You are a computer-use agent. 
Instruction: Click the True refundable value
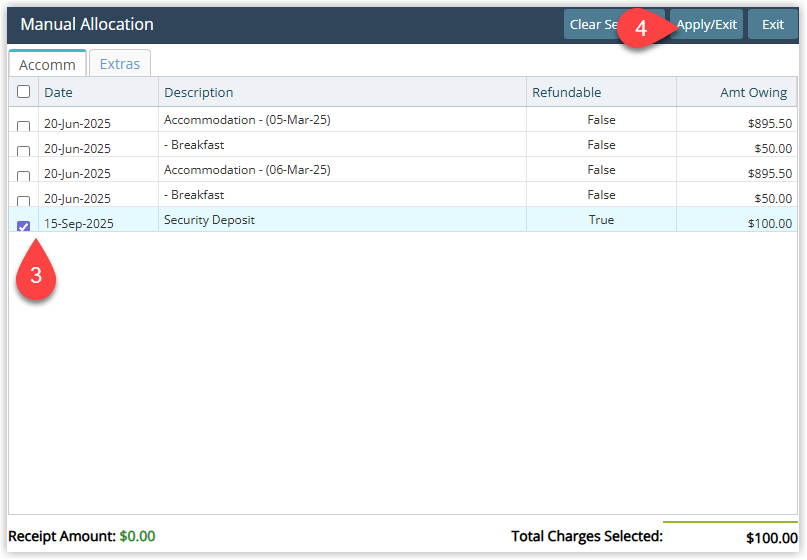coord(601,220)
